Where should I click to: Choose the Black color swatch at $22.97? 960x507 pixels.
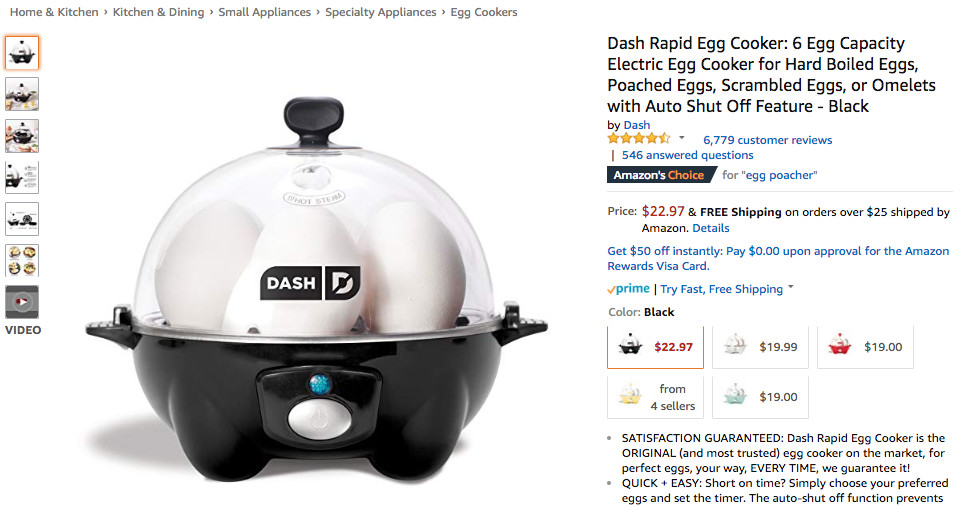click(655, 347)
